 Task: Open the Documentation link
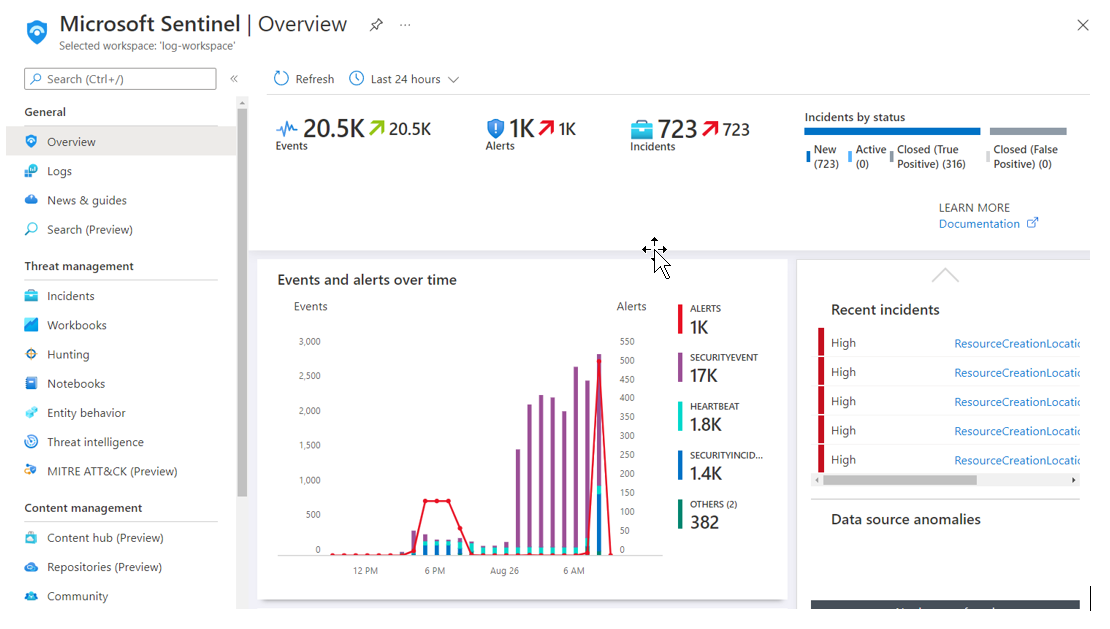click(979, 224)
